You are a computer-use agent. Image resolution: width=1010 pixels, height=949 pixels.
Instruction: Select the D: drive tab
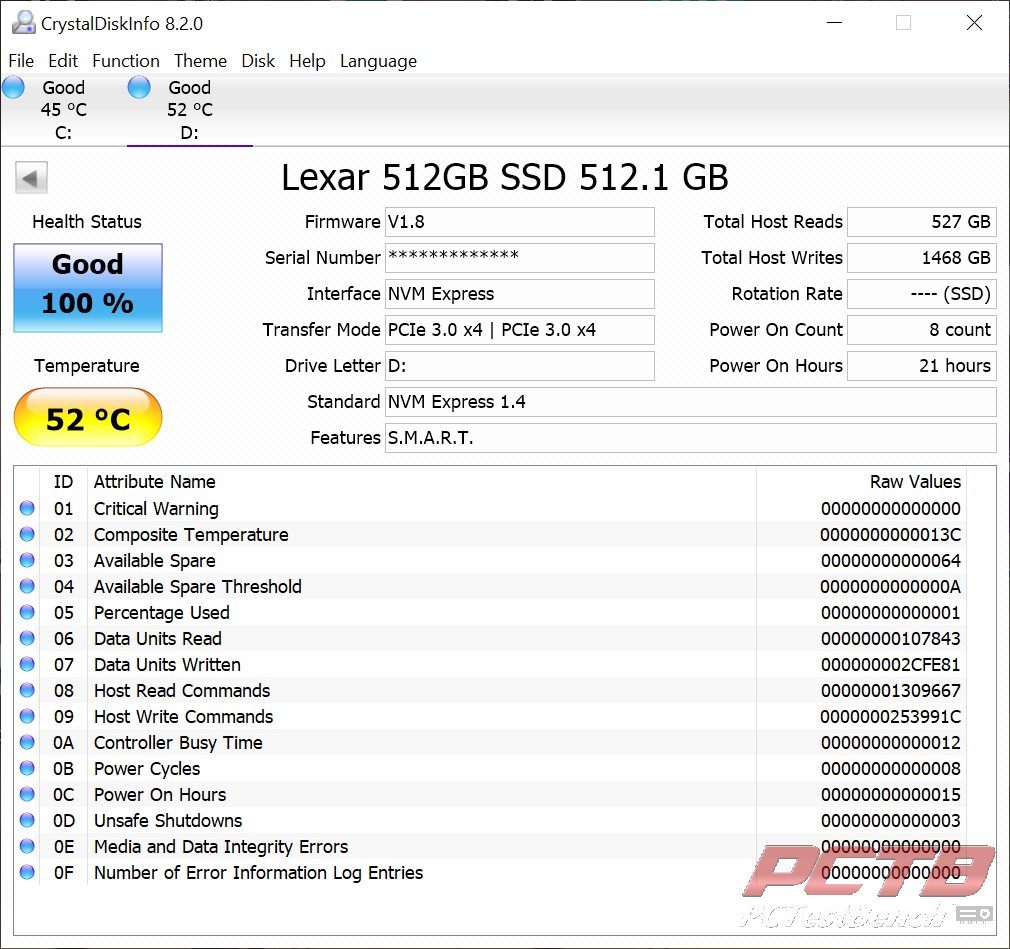pyautogui.click(x=189, y=110)
